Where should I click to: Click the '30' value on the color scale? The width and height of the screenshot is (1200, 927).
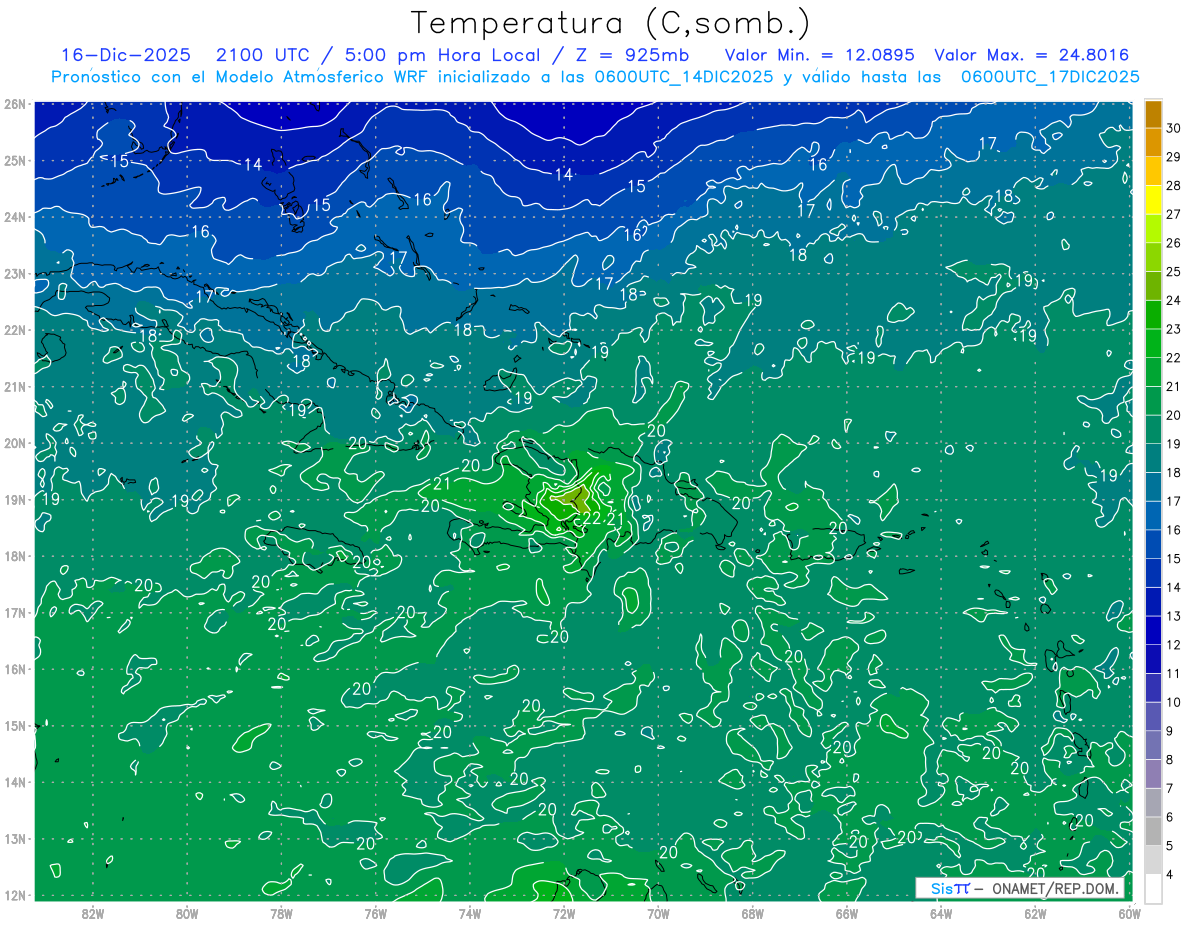click(1174, 128)
